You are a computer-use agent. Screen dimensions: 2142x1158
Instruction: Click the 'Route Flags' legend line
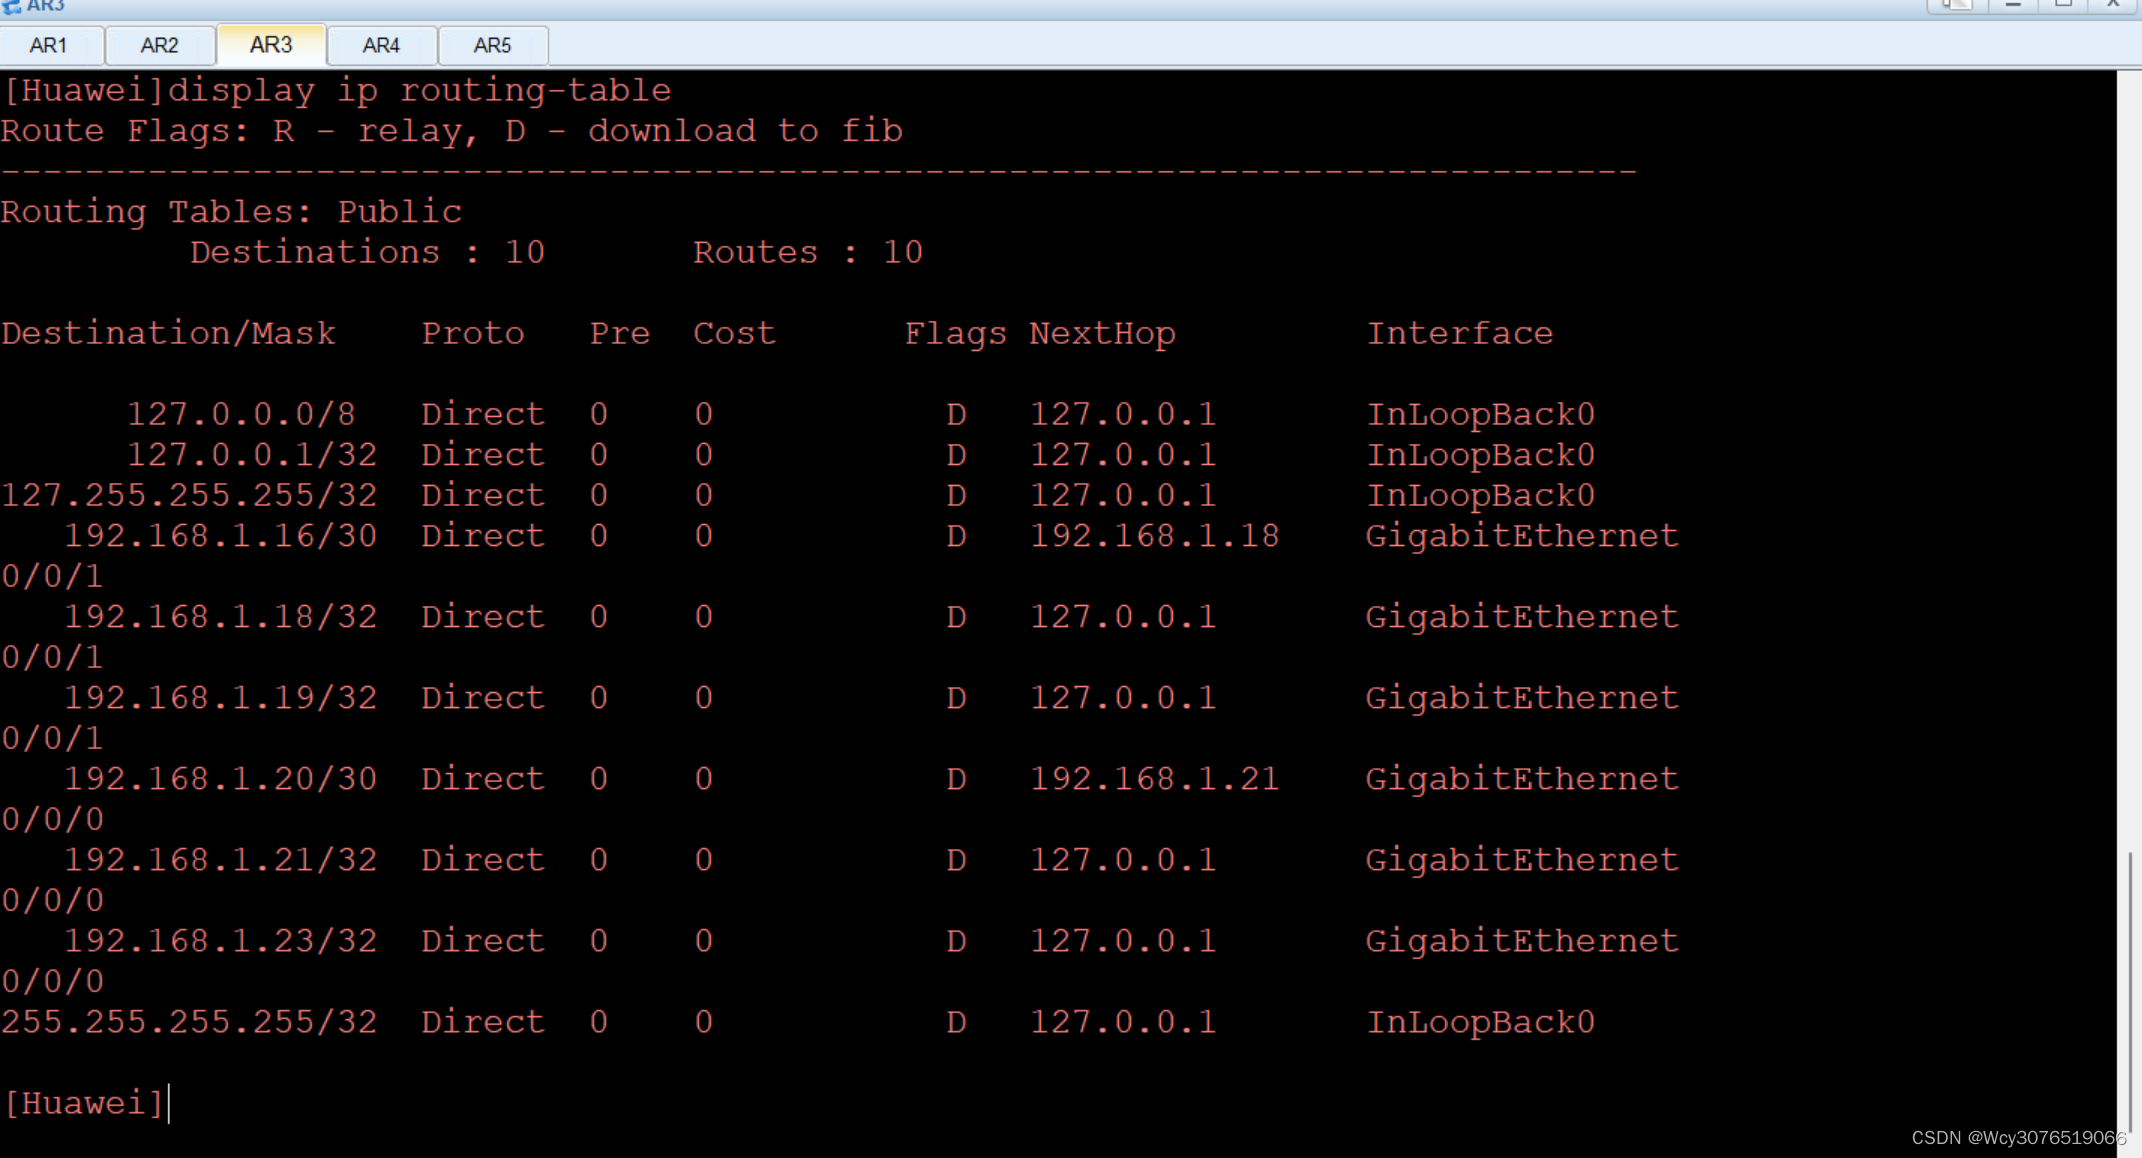(452, 131)
